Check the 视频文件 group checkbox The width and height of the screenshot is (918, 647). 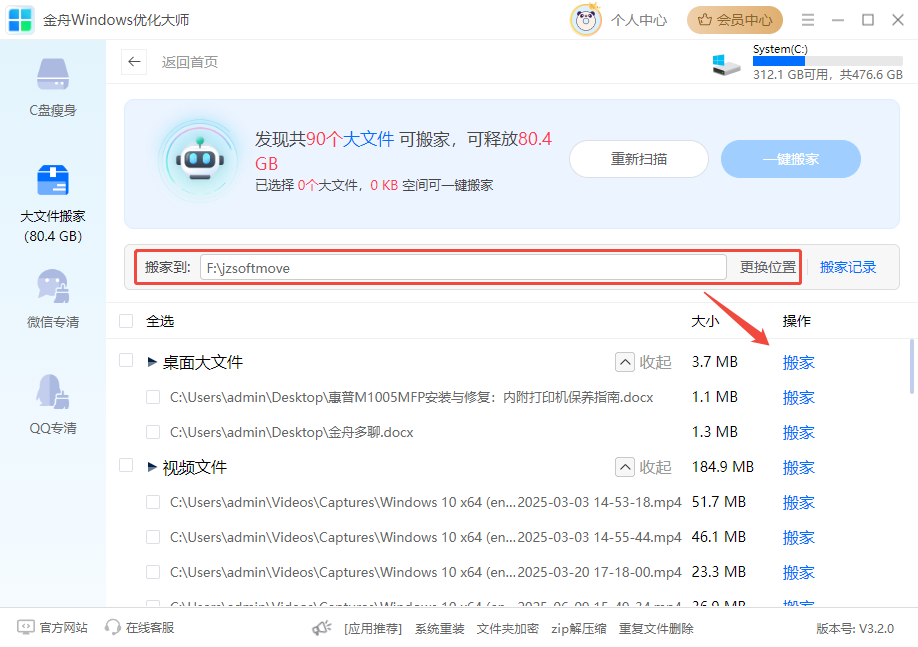point(126,465)
